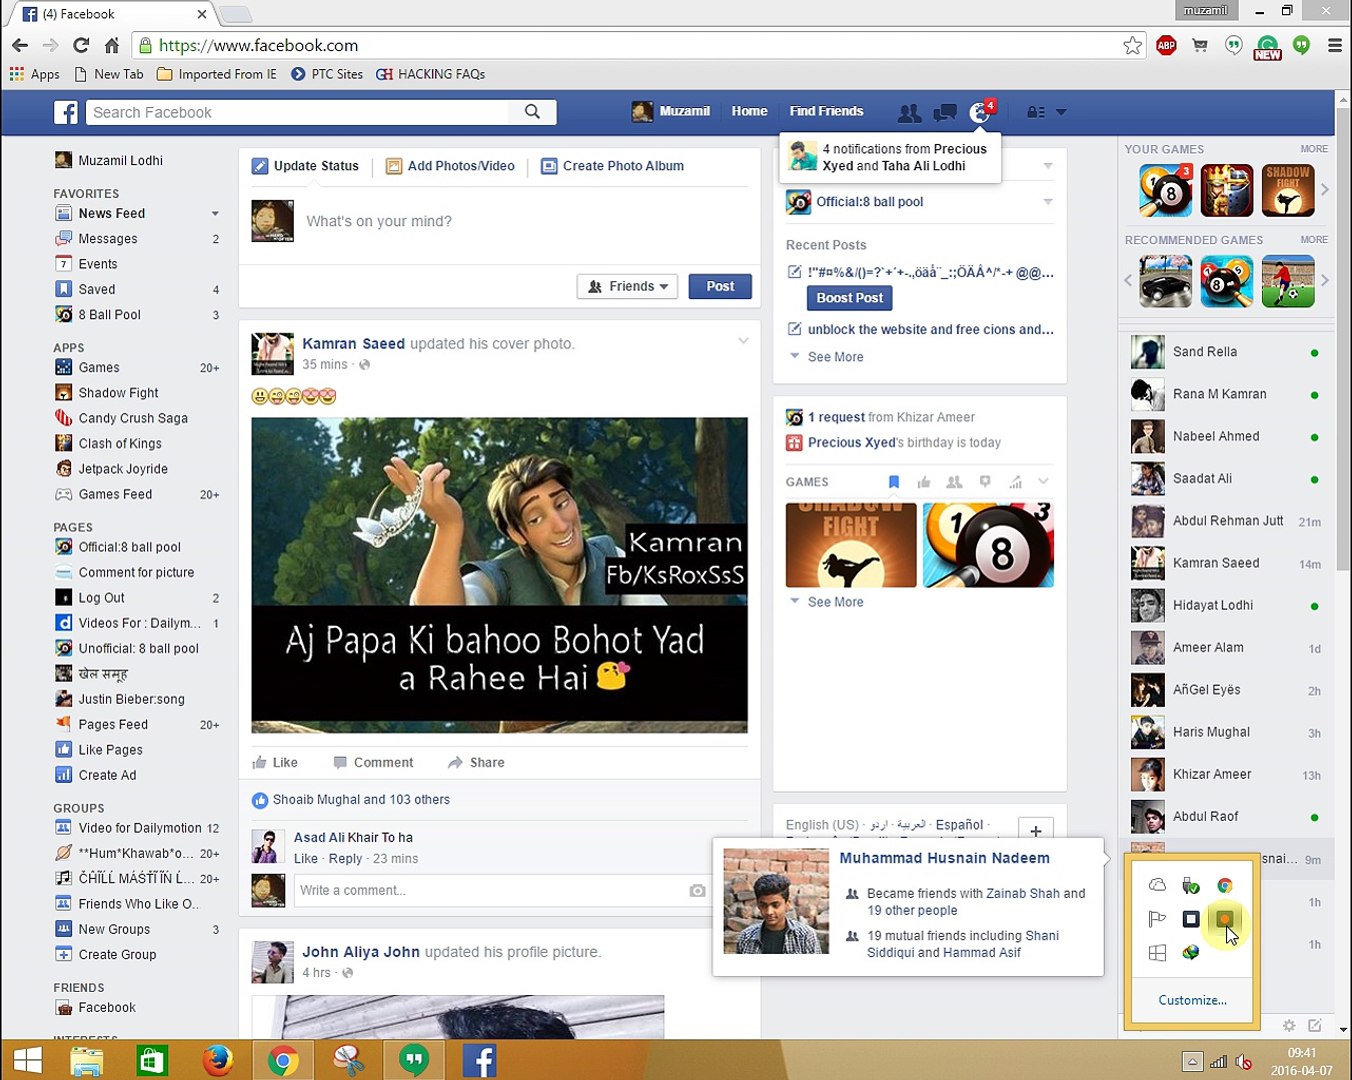Launch Firefox from the taskbar
The height and width of the screenshot is (1080, 1352).
click(217, 1060)
